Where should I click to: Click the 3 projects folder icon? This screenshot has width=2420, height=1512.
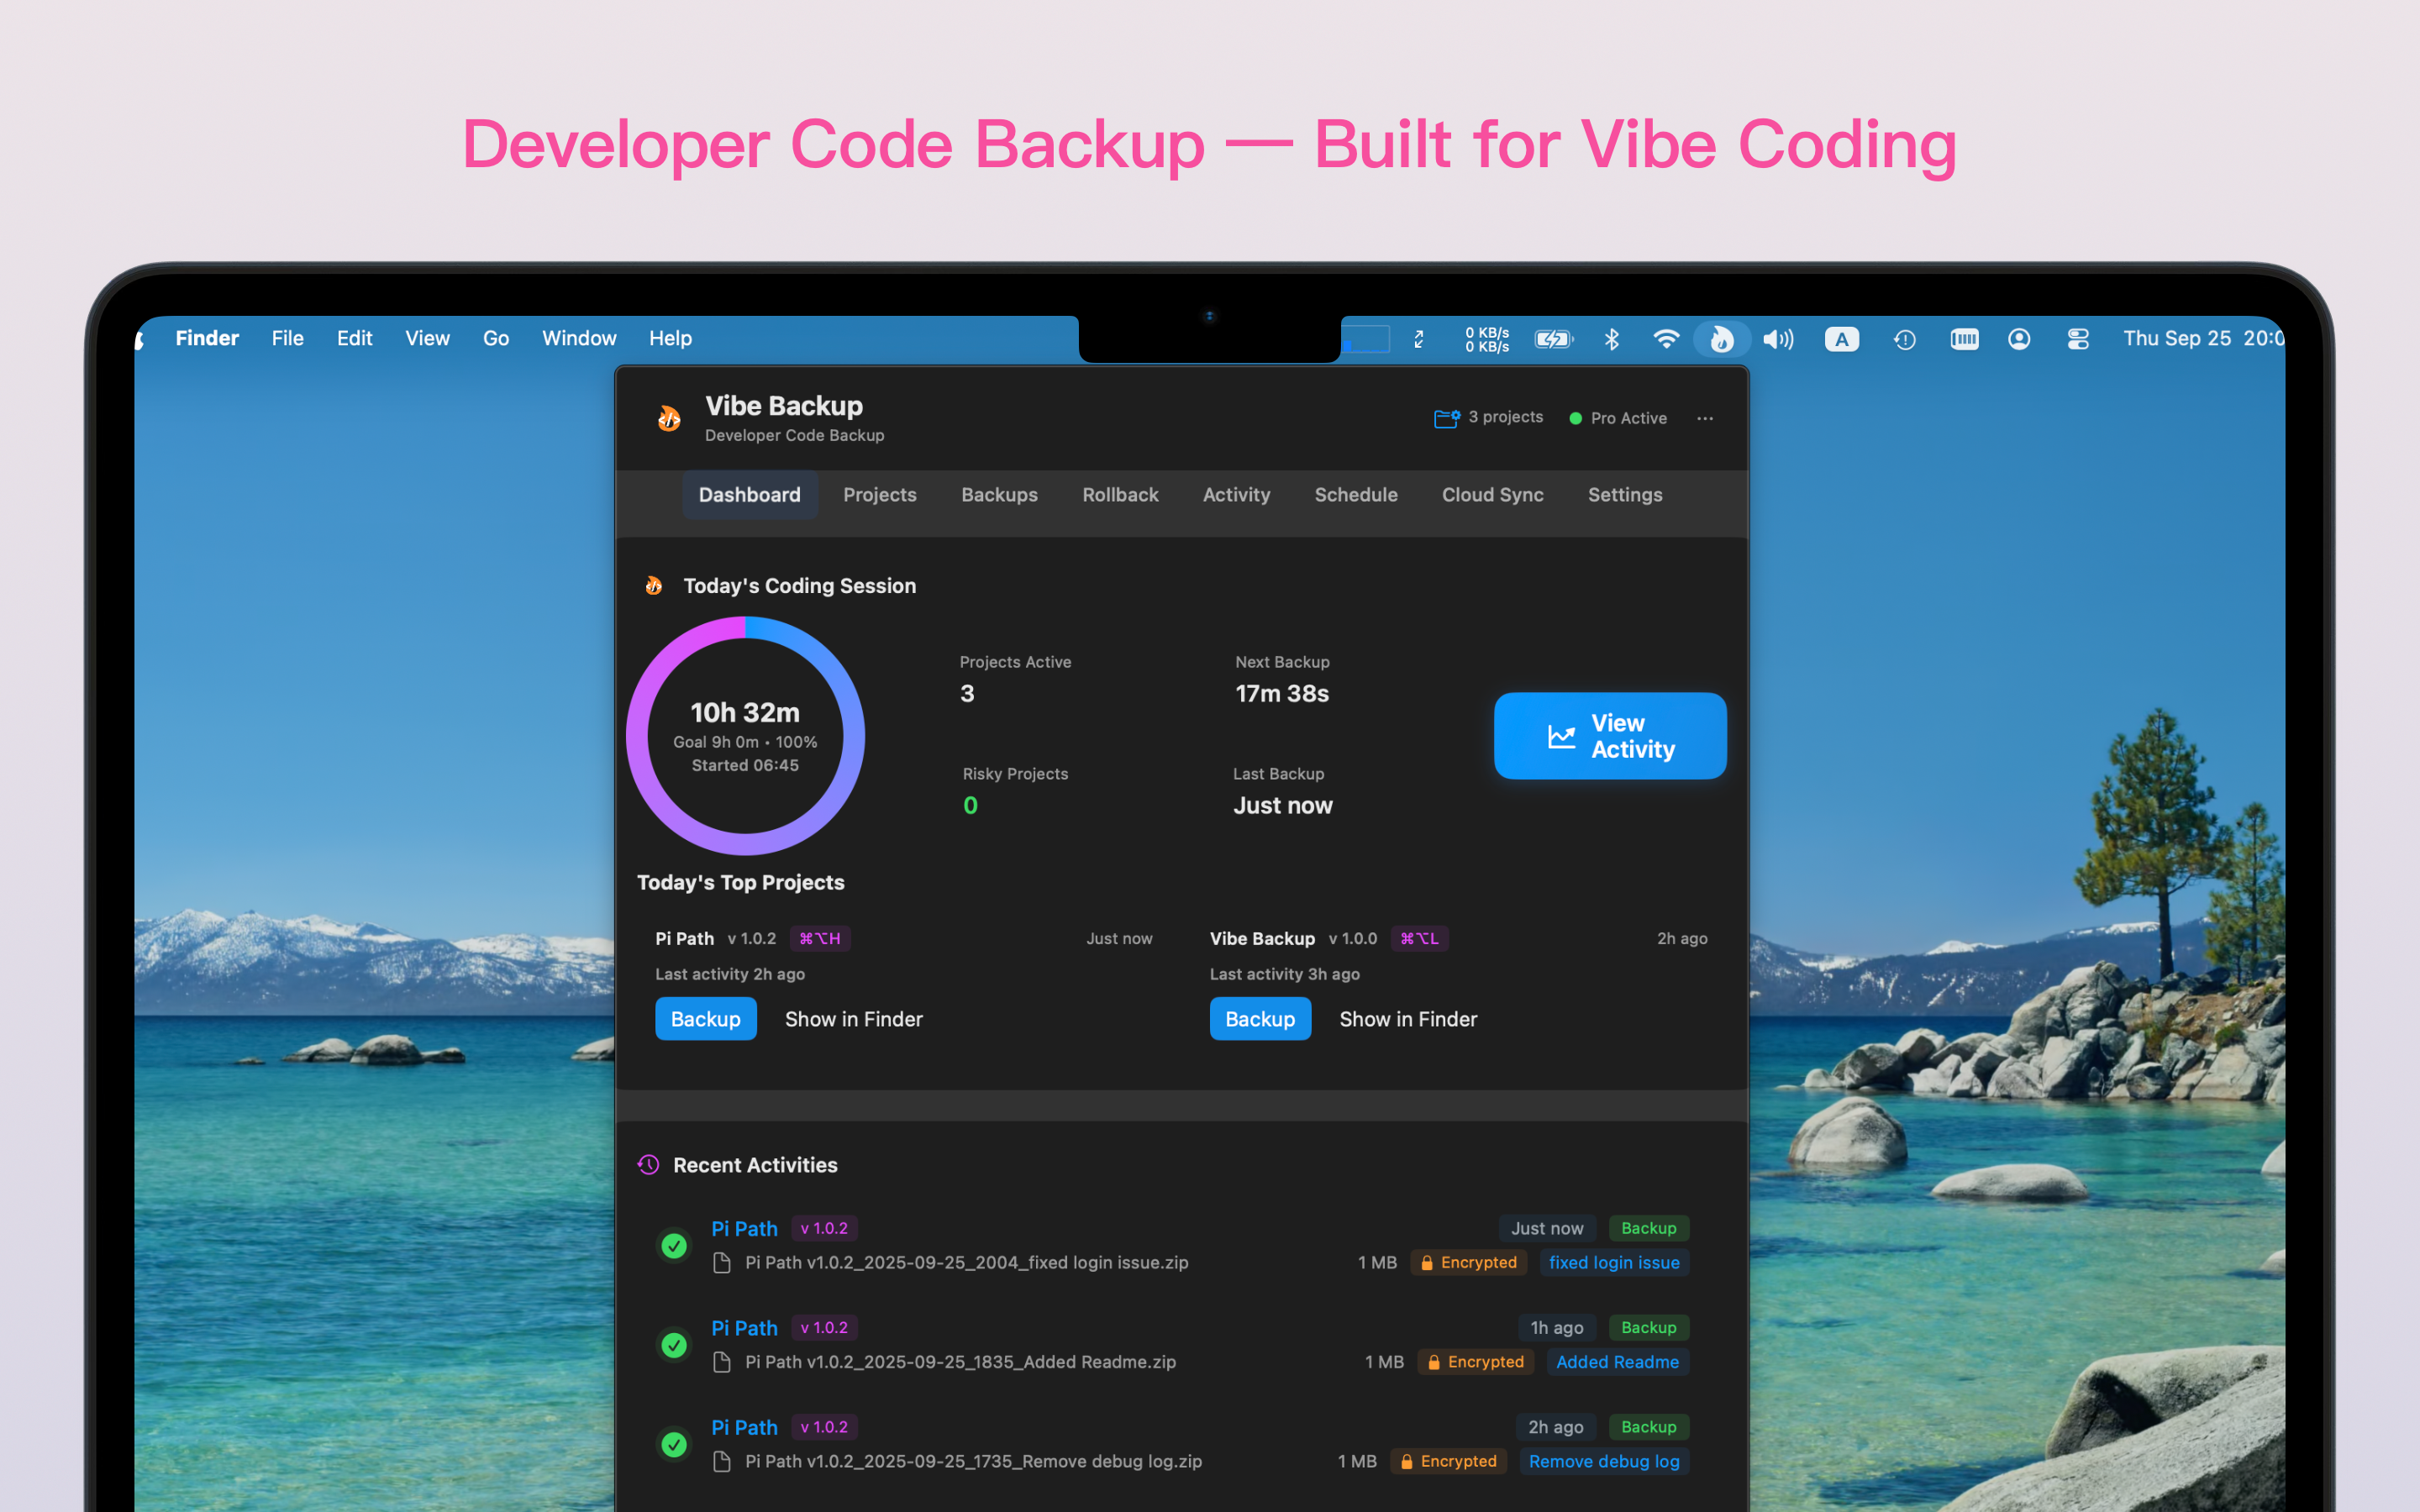click(x=1446, y=418)
